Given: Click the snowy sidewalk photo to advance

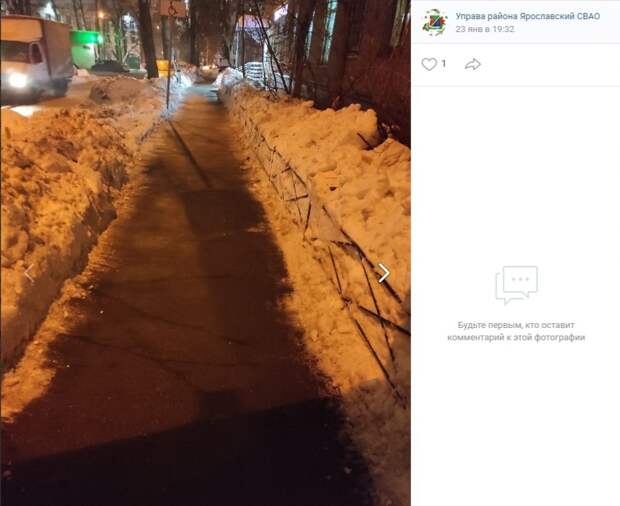Looking at the screenshot, I should coord(206,253).
